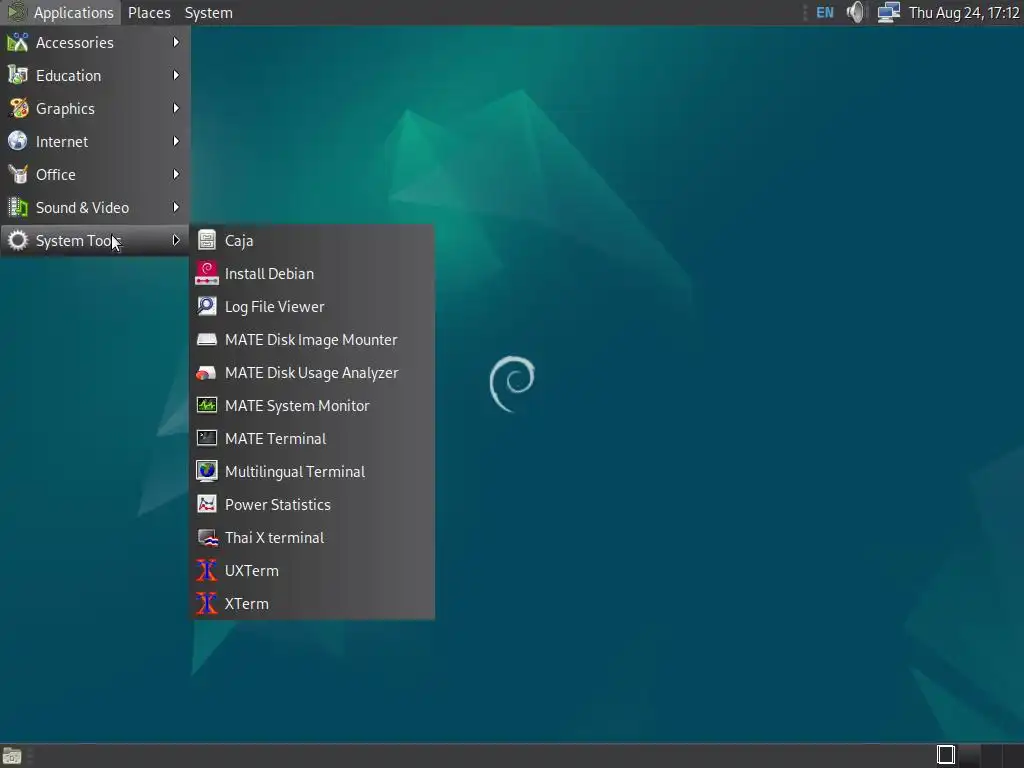Click the workspace switcher square
The height and width of the screenshot is (768, 1024).
pyautogui.click(x=946, y=755)
